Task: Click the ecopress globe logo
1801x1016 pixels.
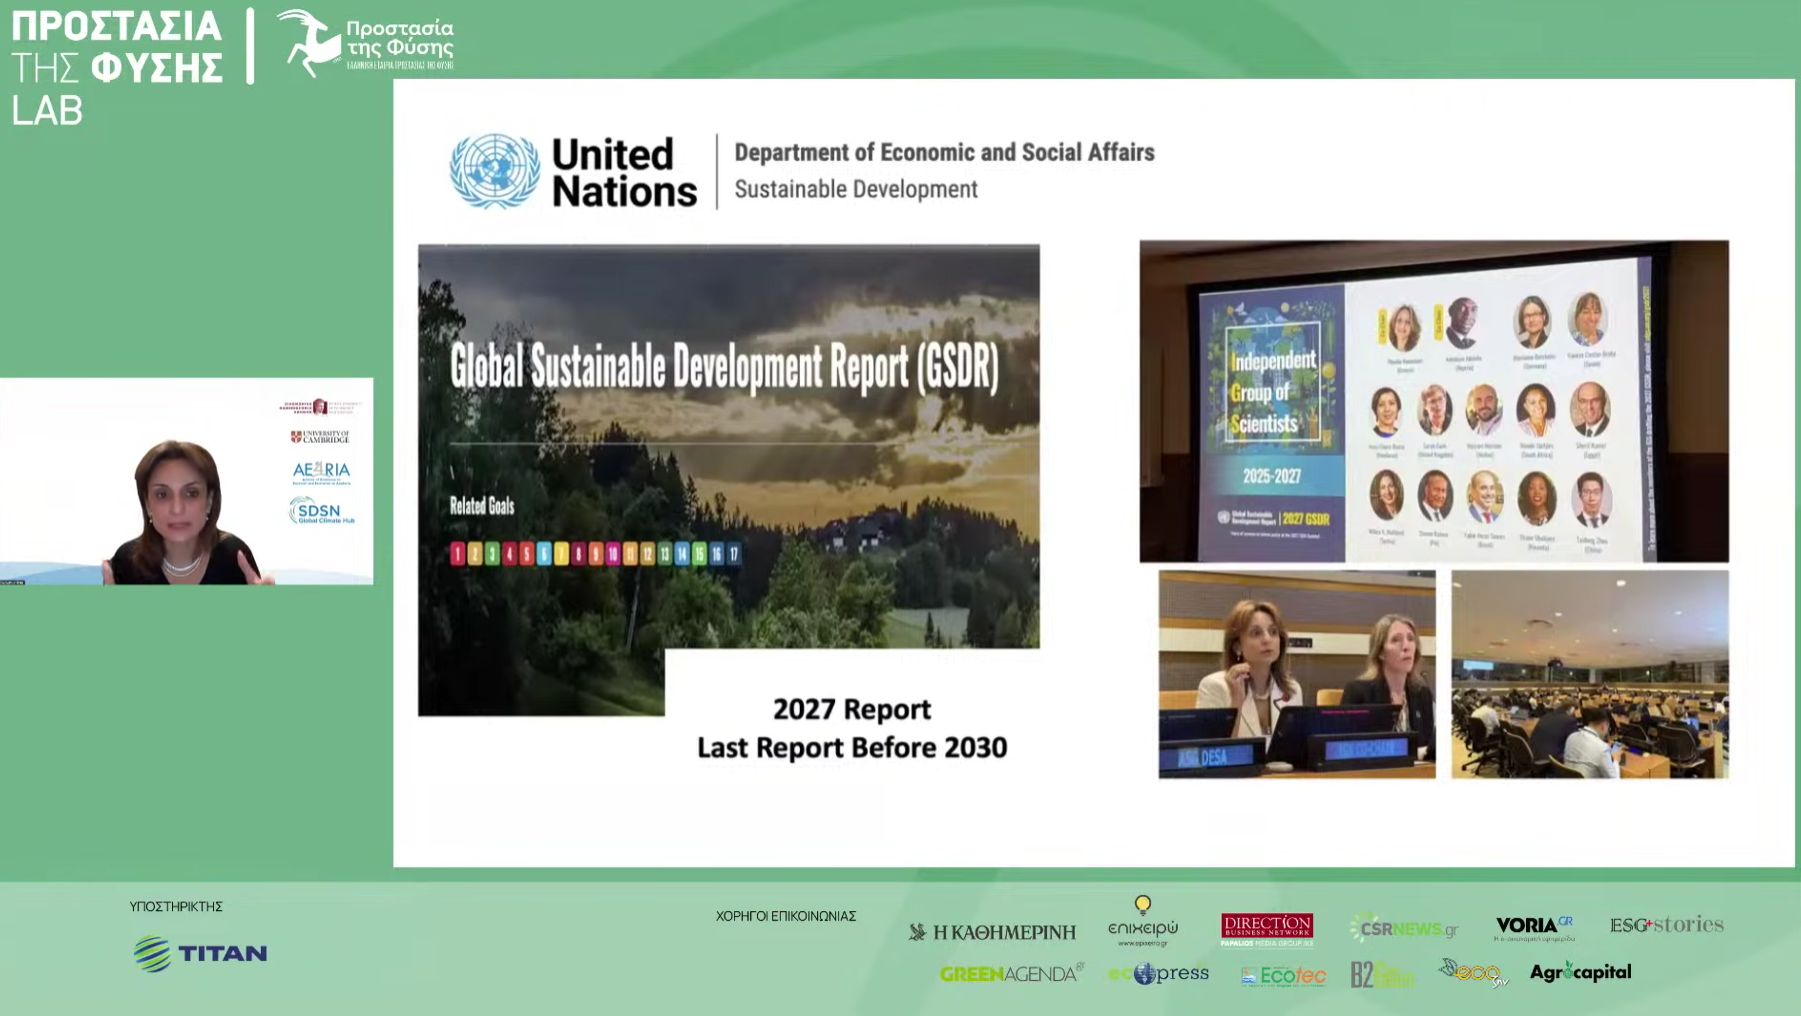Action: [x=1158, y=973]
